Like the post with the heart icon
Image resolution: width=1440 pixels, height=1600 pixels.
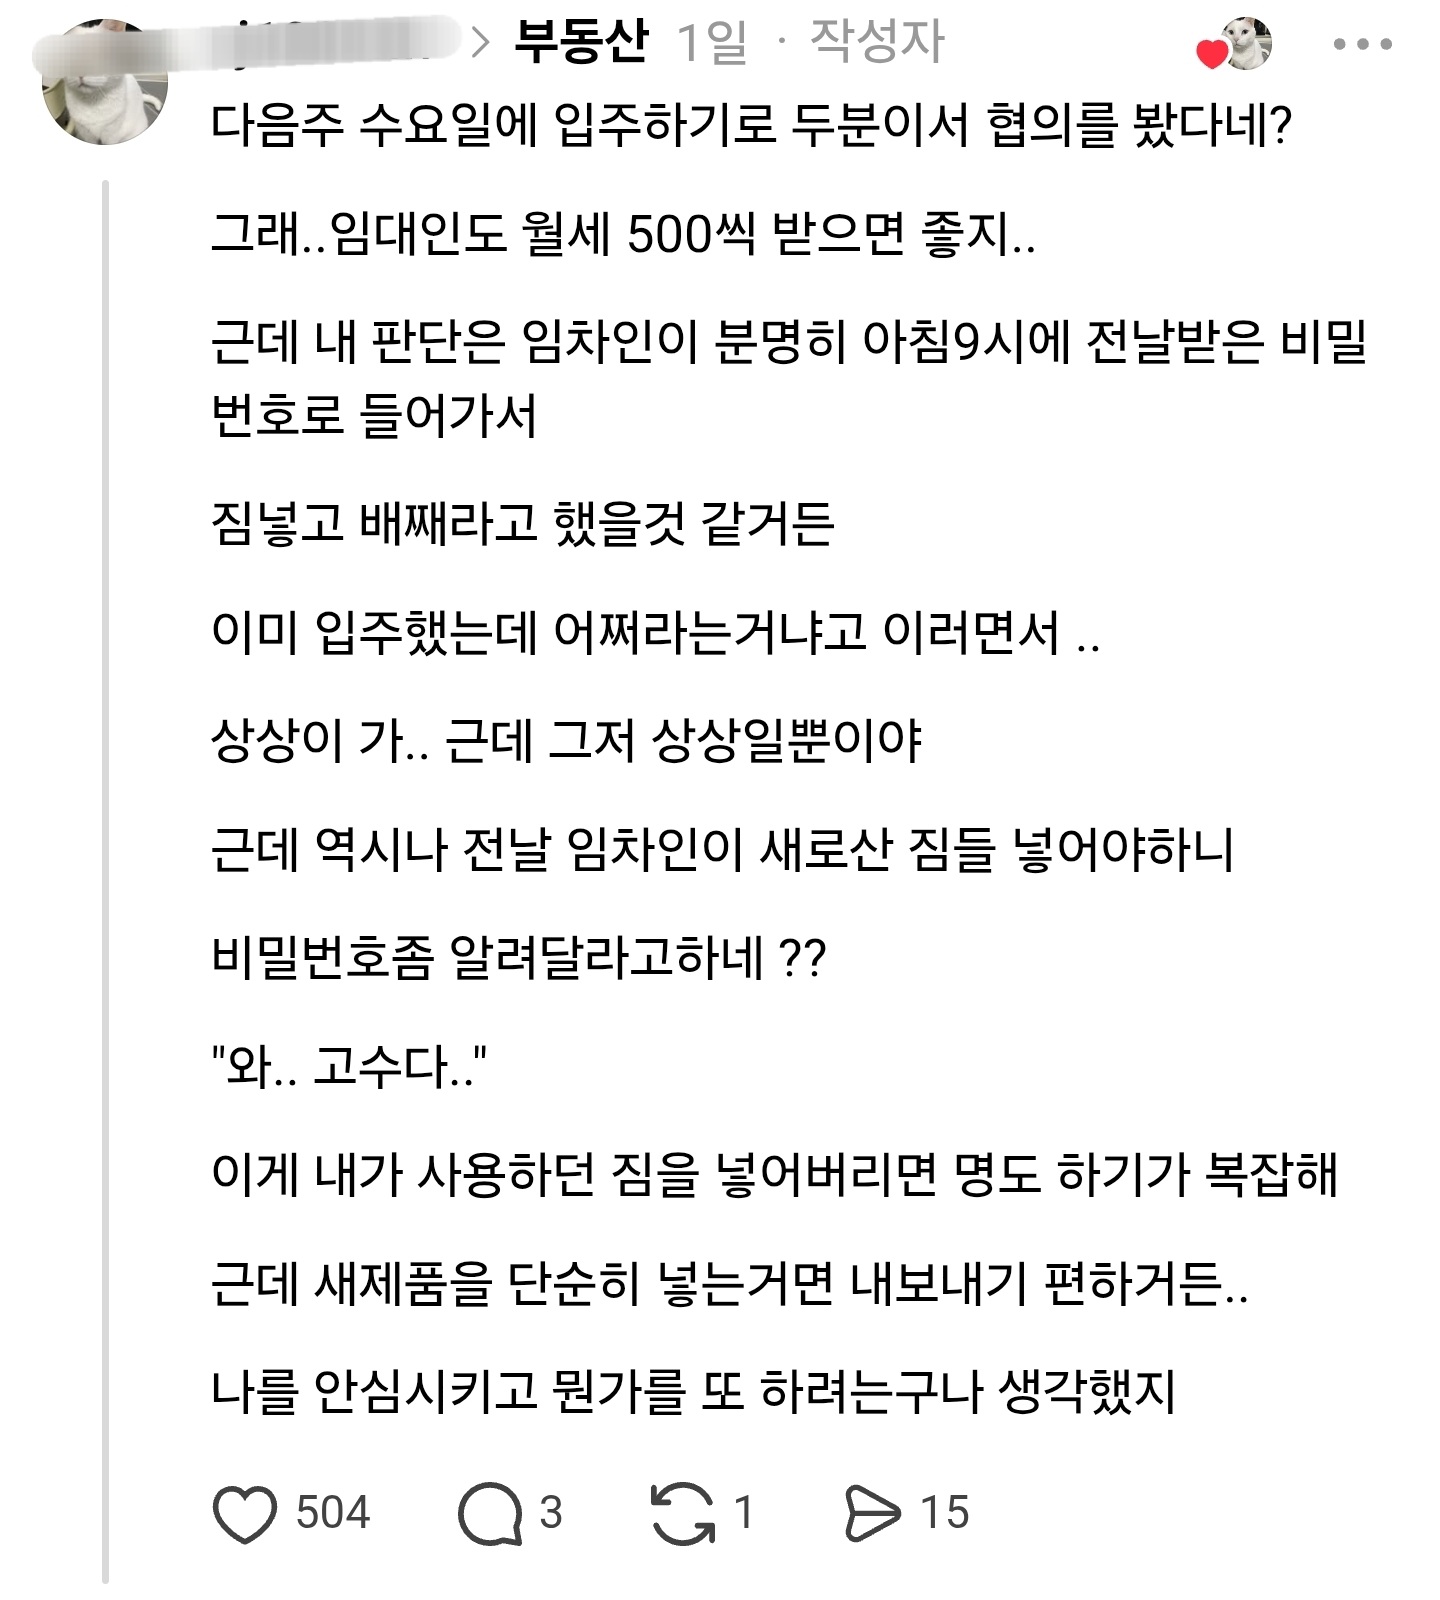(245, 1513)
